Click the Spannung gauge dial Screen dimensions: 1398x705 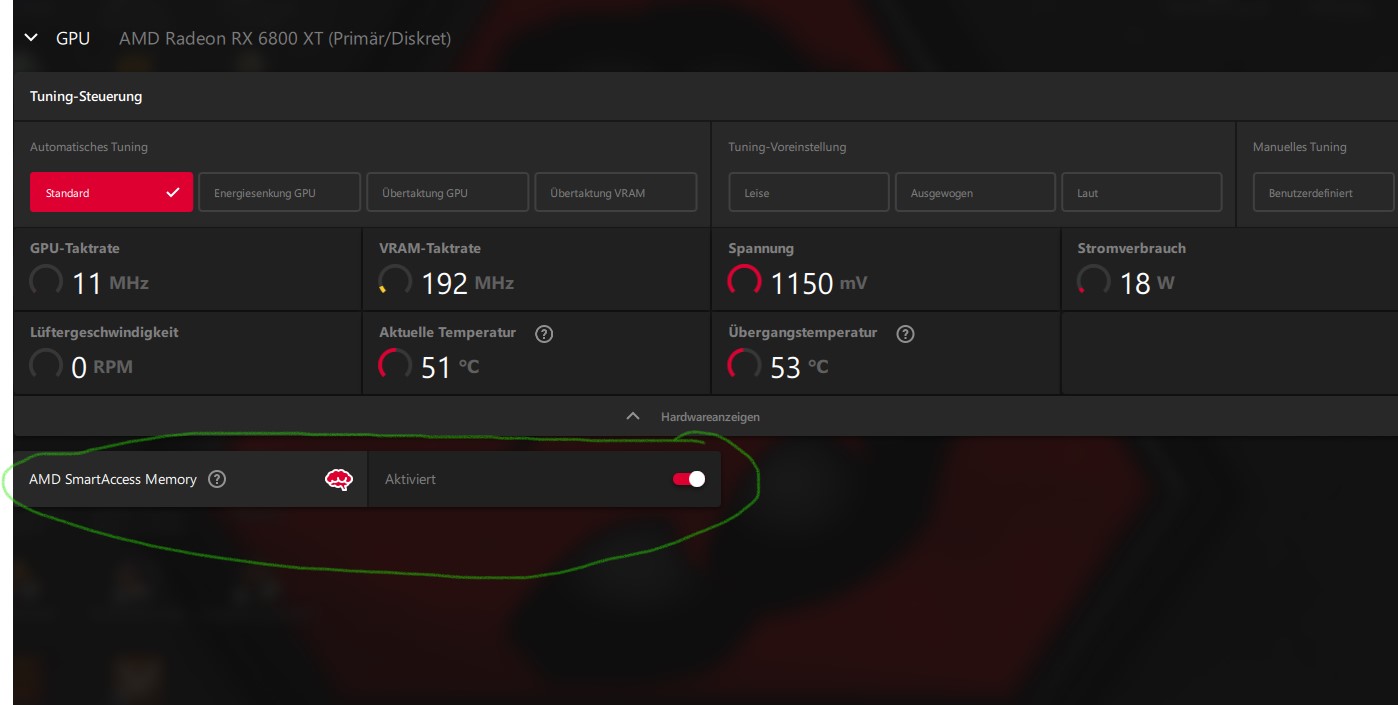click(x=744, y=281)
